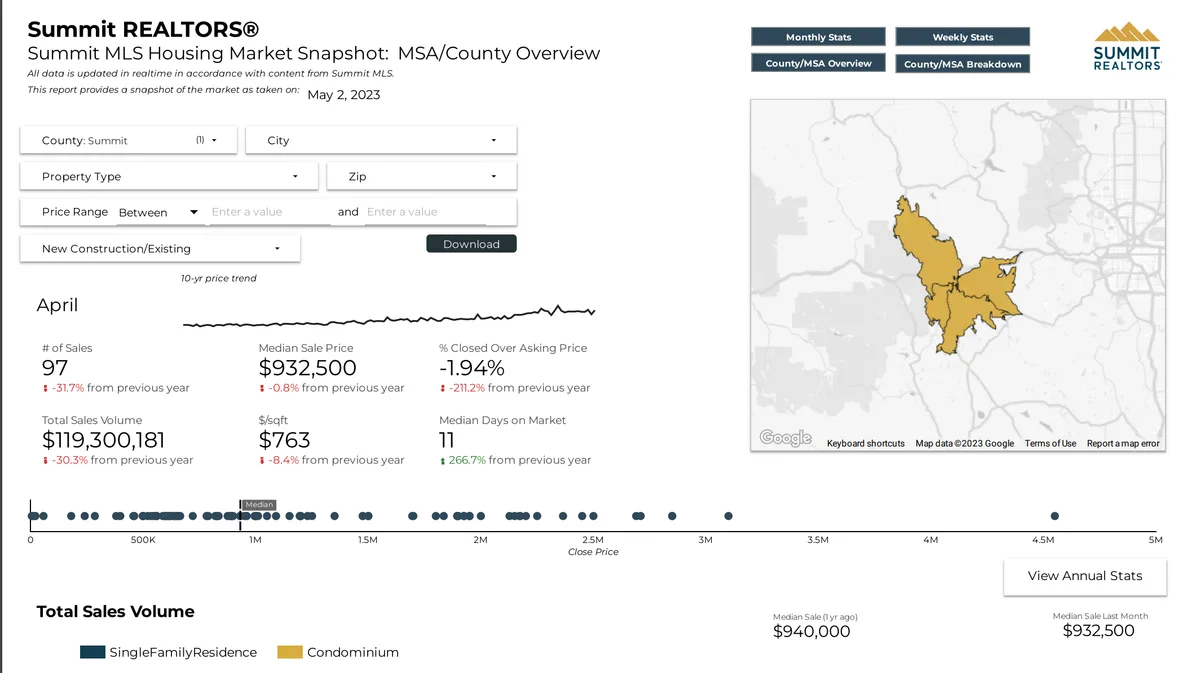Viewport: 1200px width, 673px height.
Task: Click the Google logo on map
Action: pyautogui.click(x=785, y=438)
